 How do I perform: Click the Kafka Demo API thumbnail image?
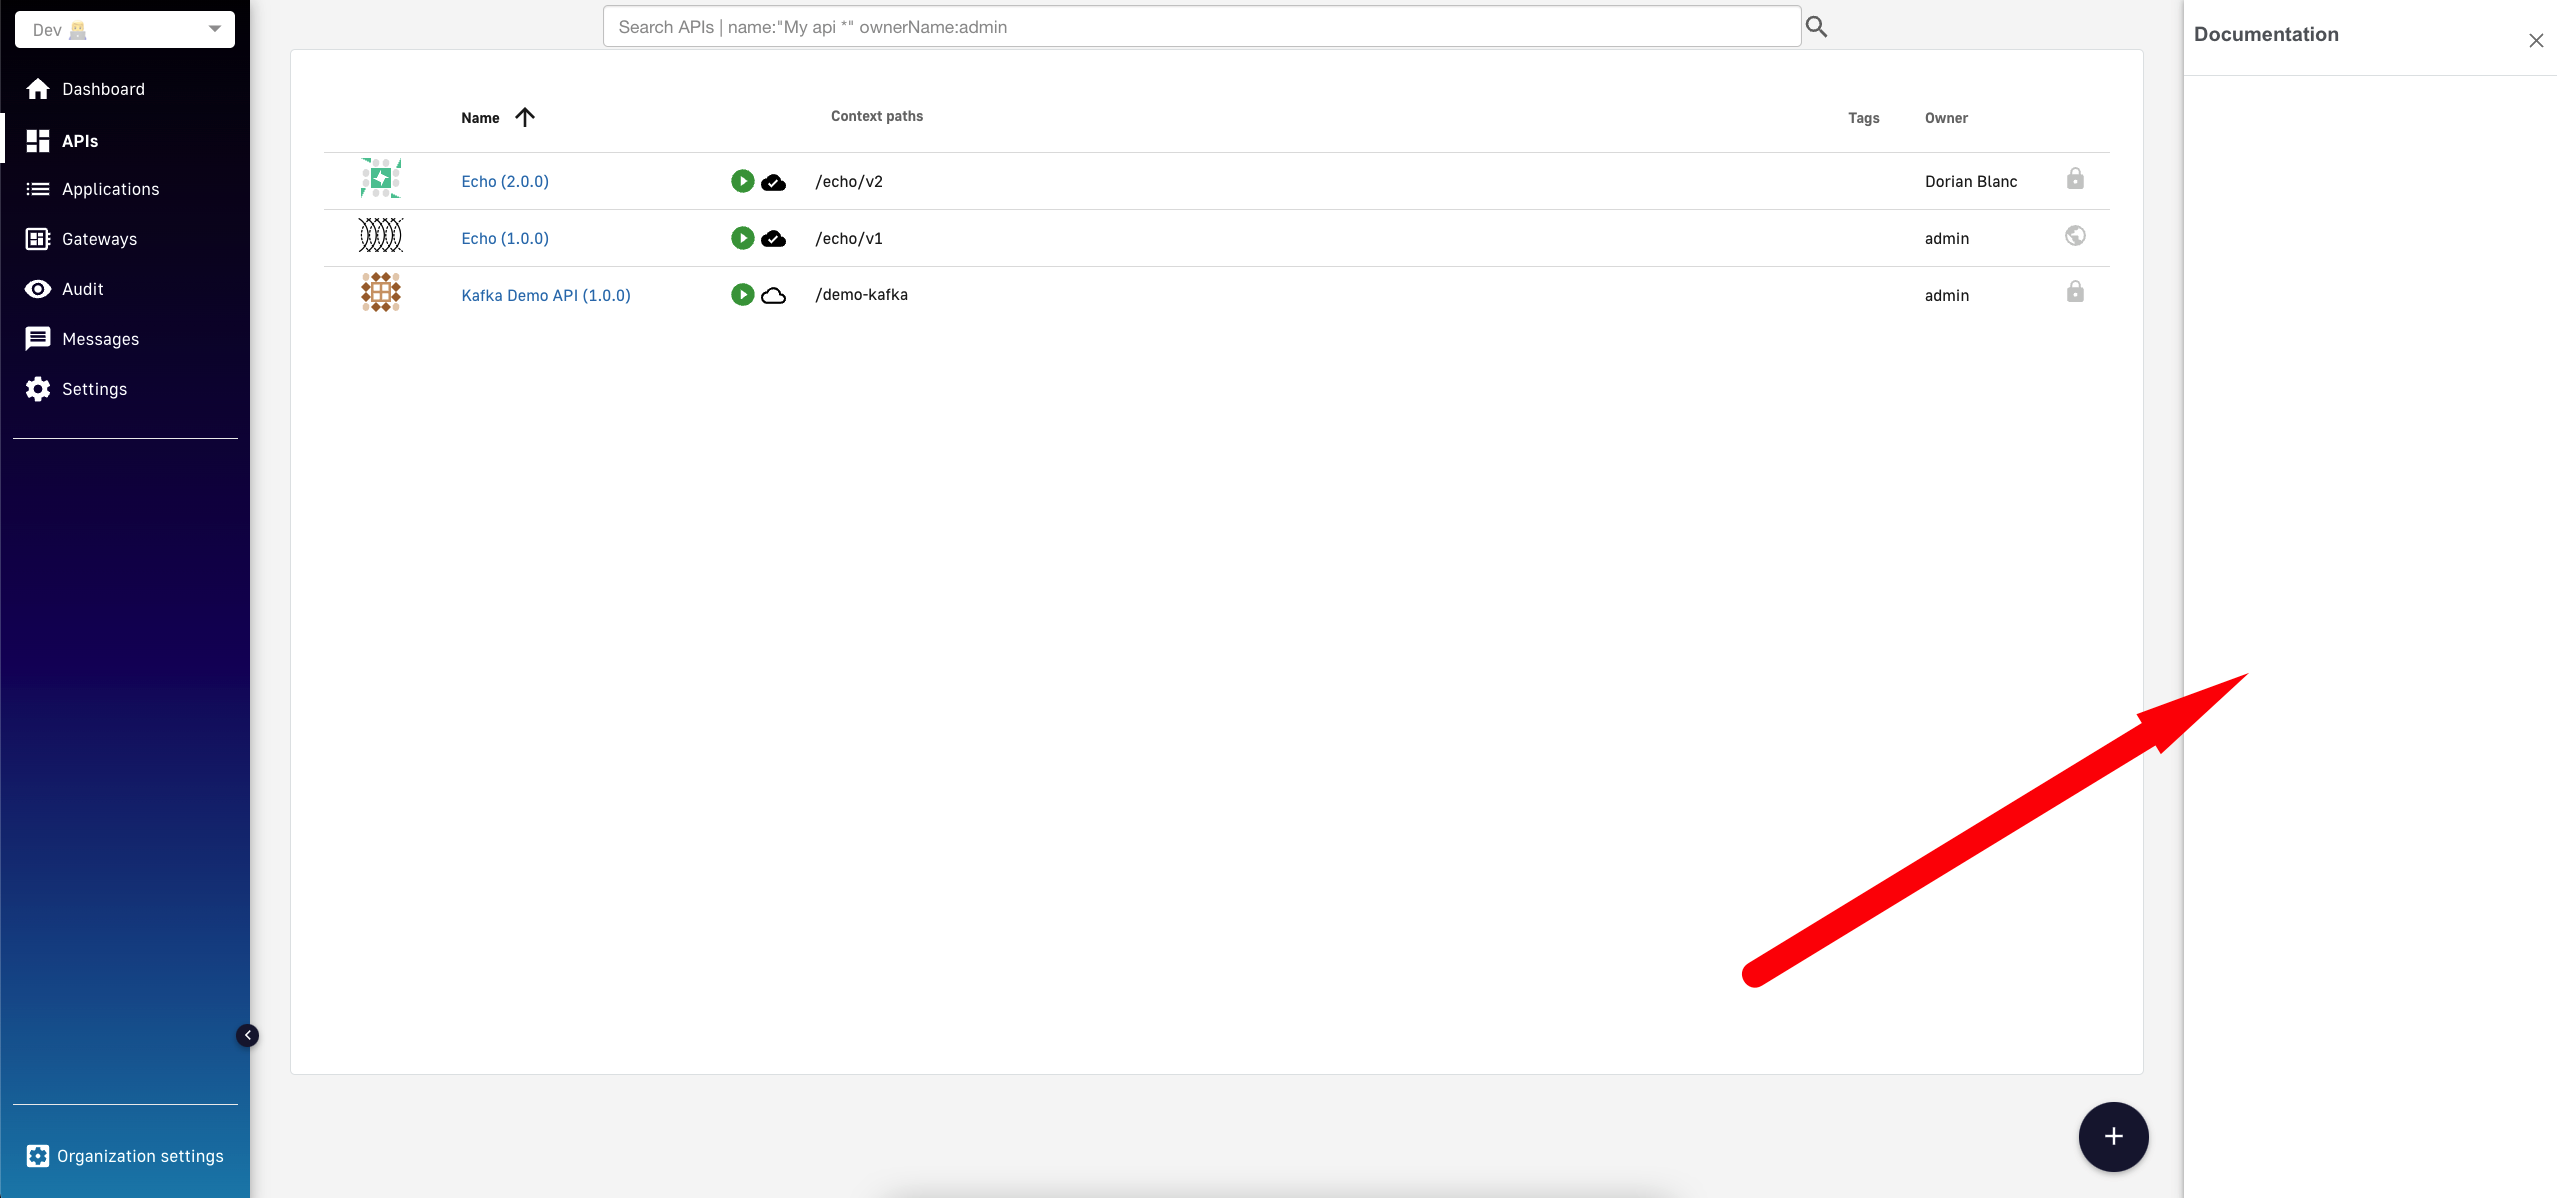coord(381,292)
